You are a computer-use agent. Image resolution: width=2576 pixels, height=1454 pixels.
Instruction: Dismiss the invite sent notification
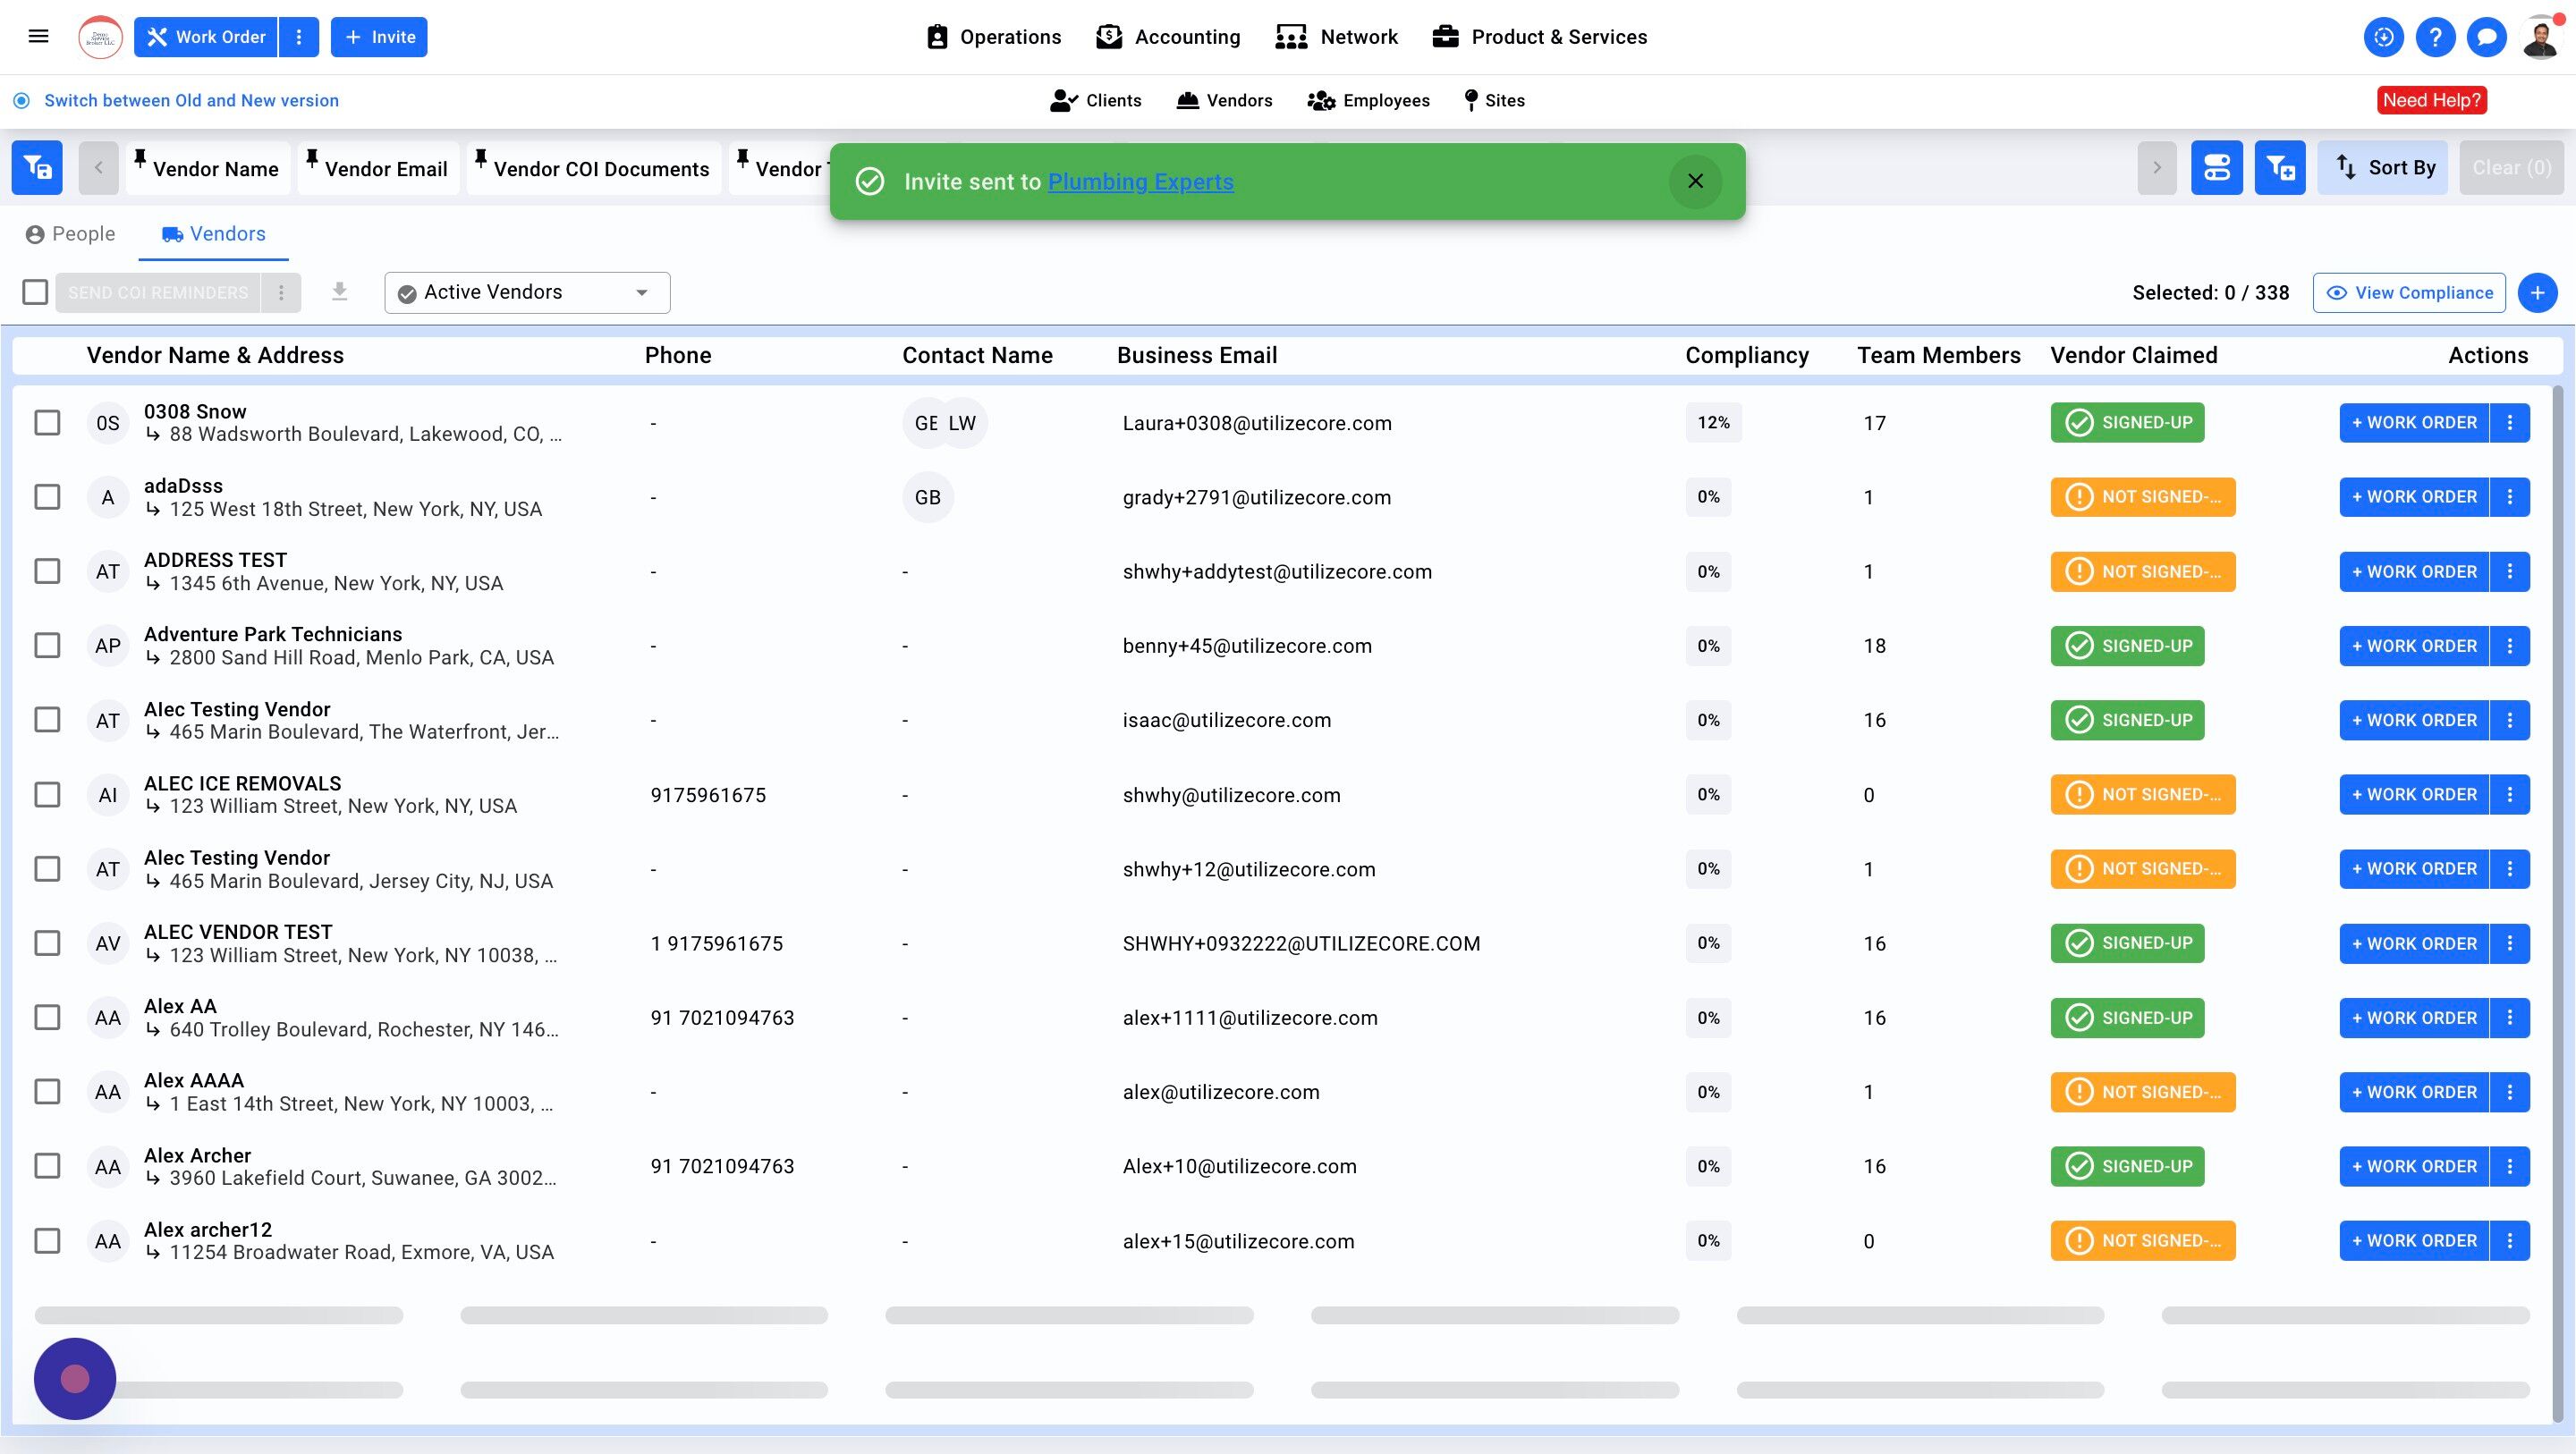tap(1695, 181)
